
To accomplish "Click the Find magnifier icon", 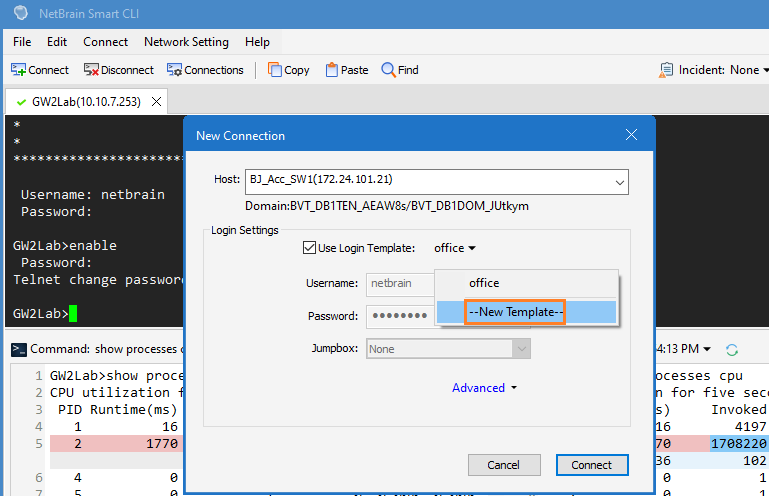I will [x=388, y=70].
